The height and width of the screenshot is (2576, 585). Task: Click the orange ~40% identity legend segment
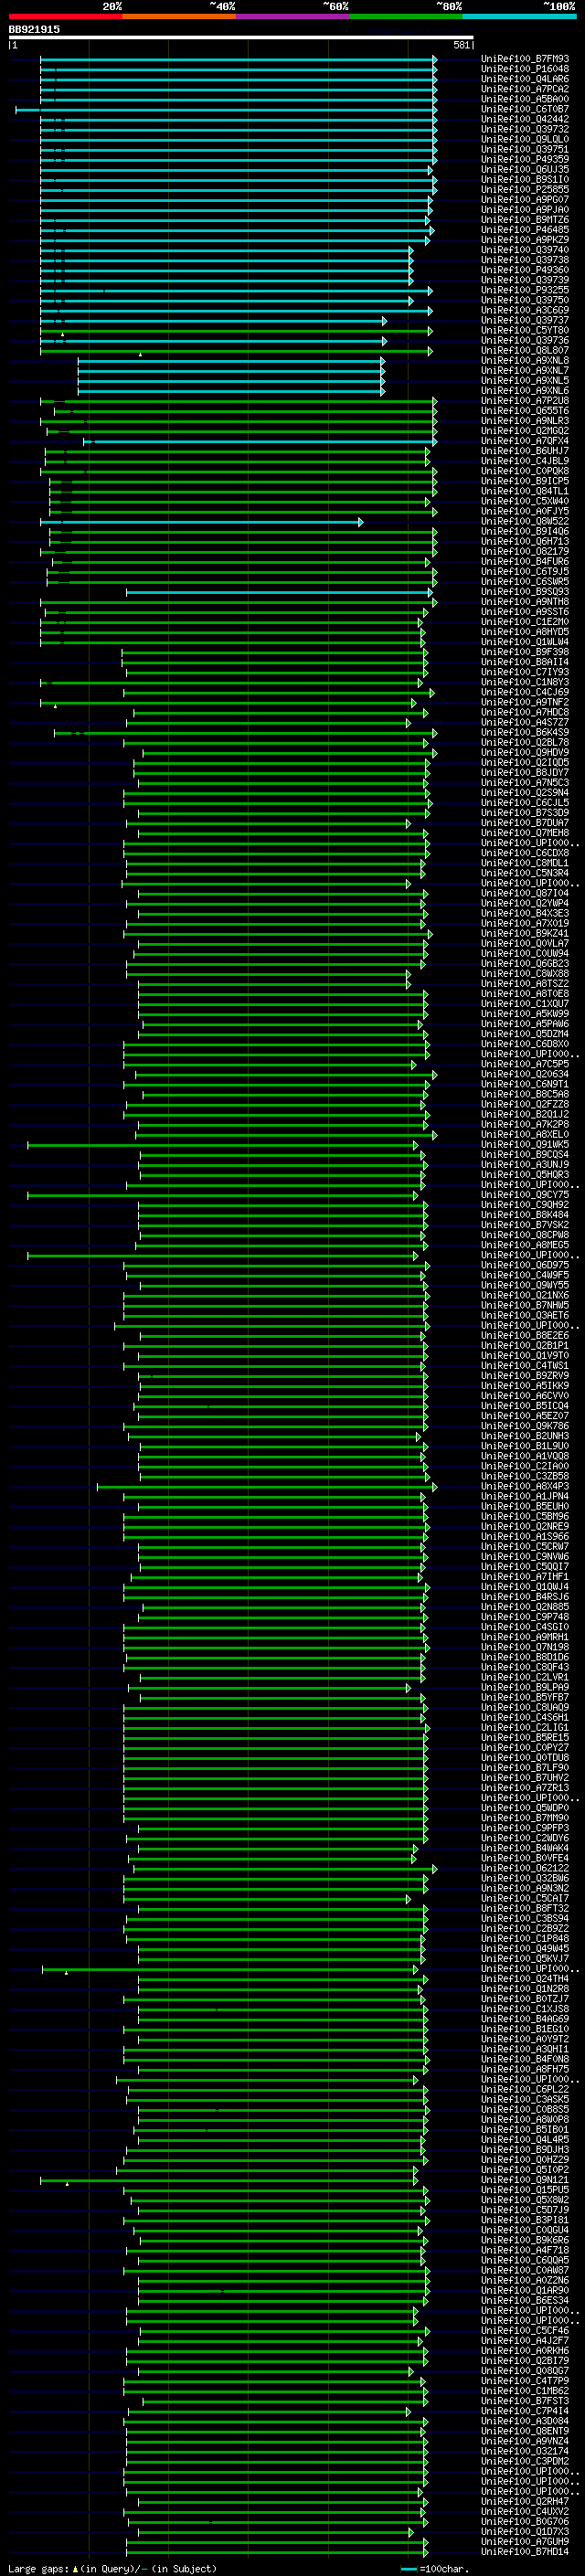179,16
